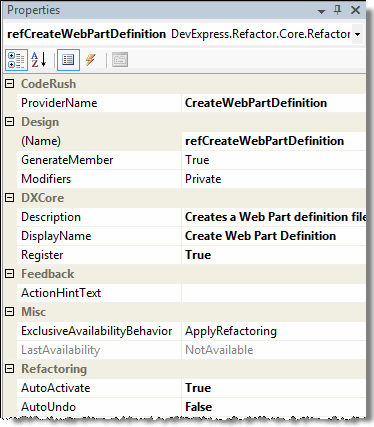Open window position dropdown arrow in title bar
This screenshot has width=374, height=427.
321,11
